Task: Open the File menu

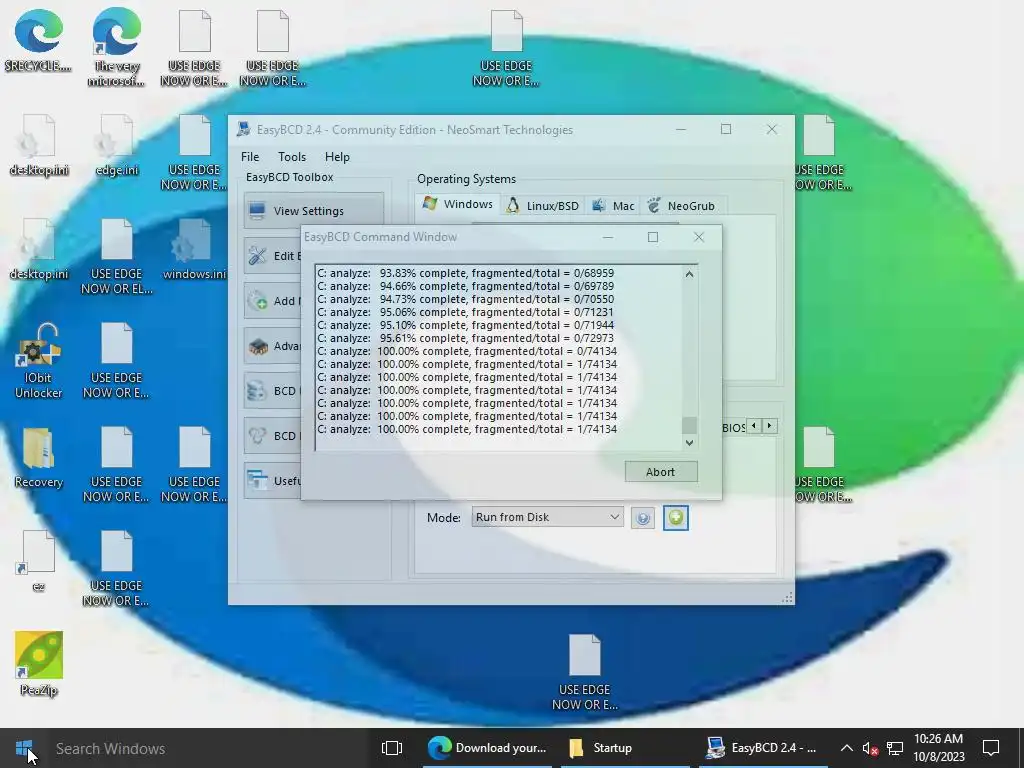Action: [249, 157]
